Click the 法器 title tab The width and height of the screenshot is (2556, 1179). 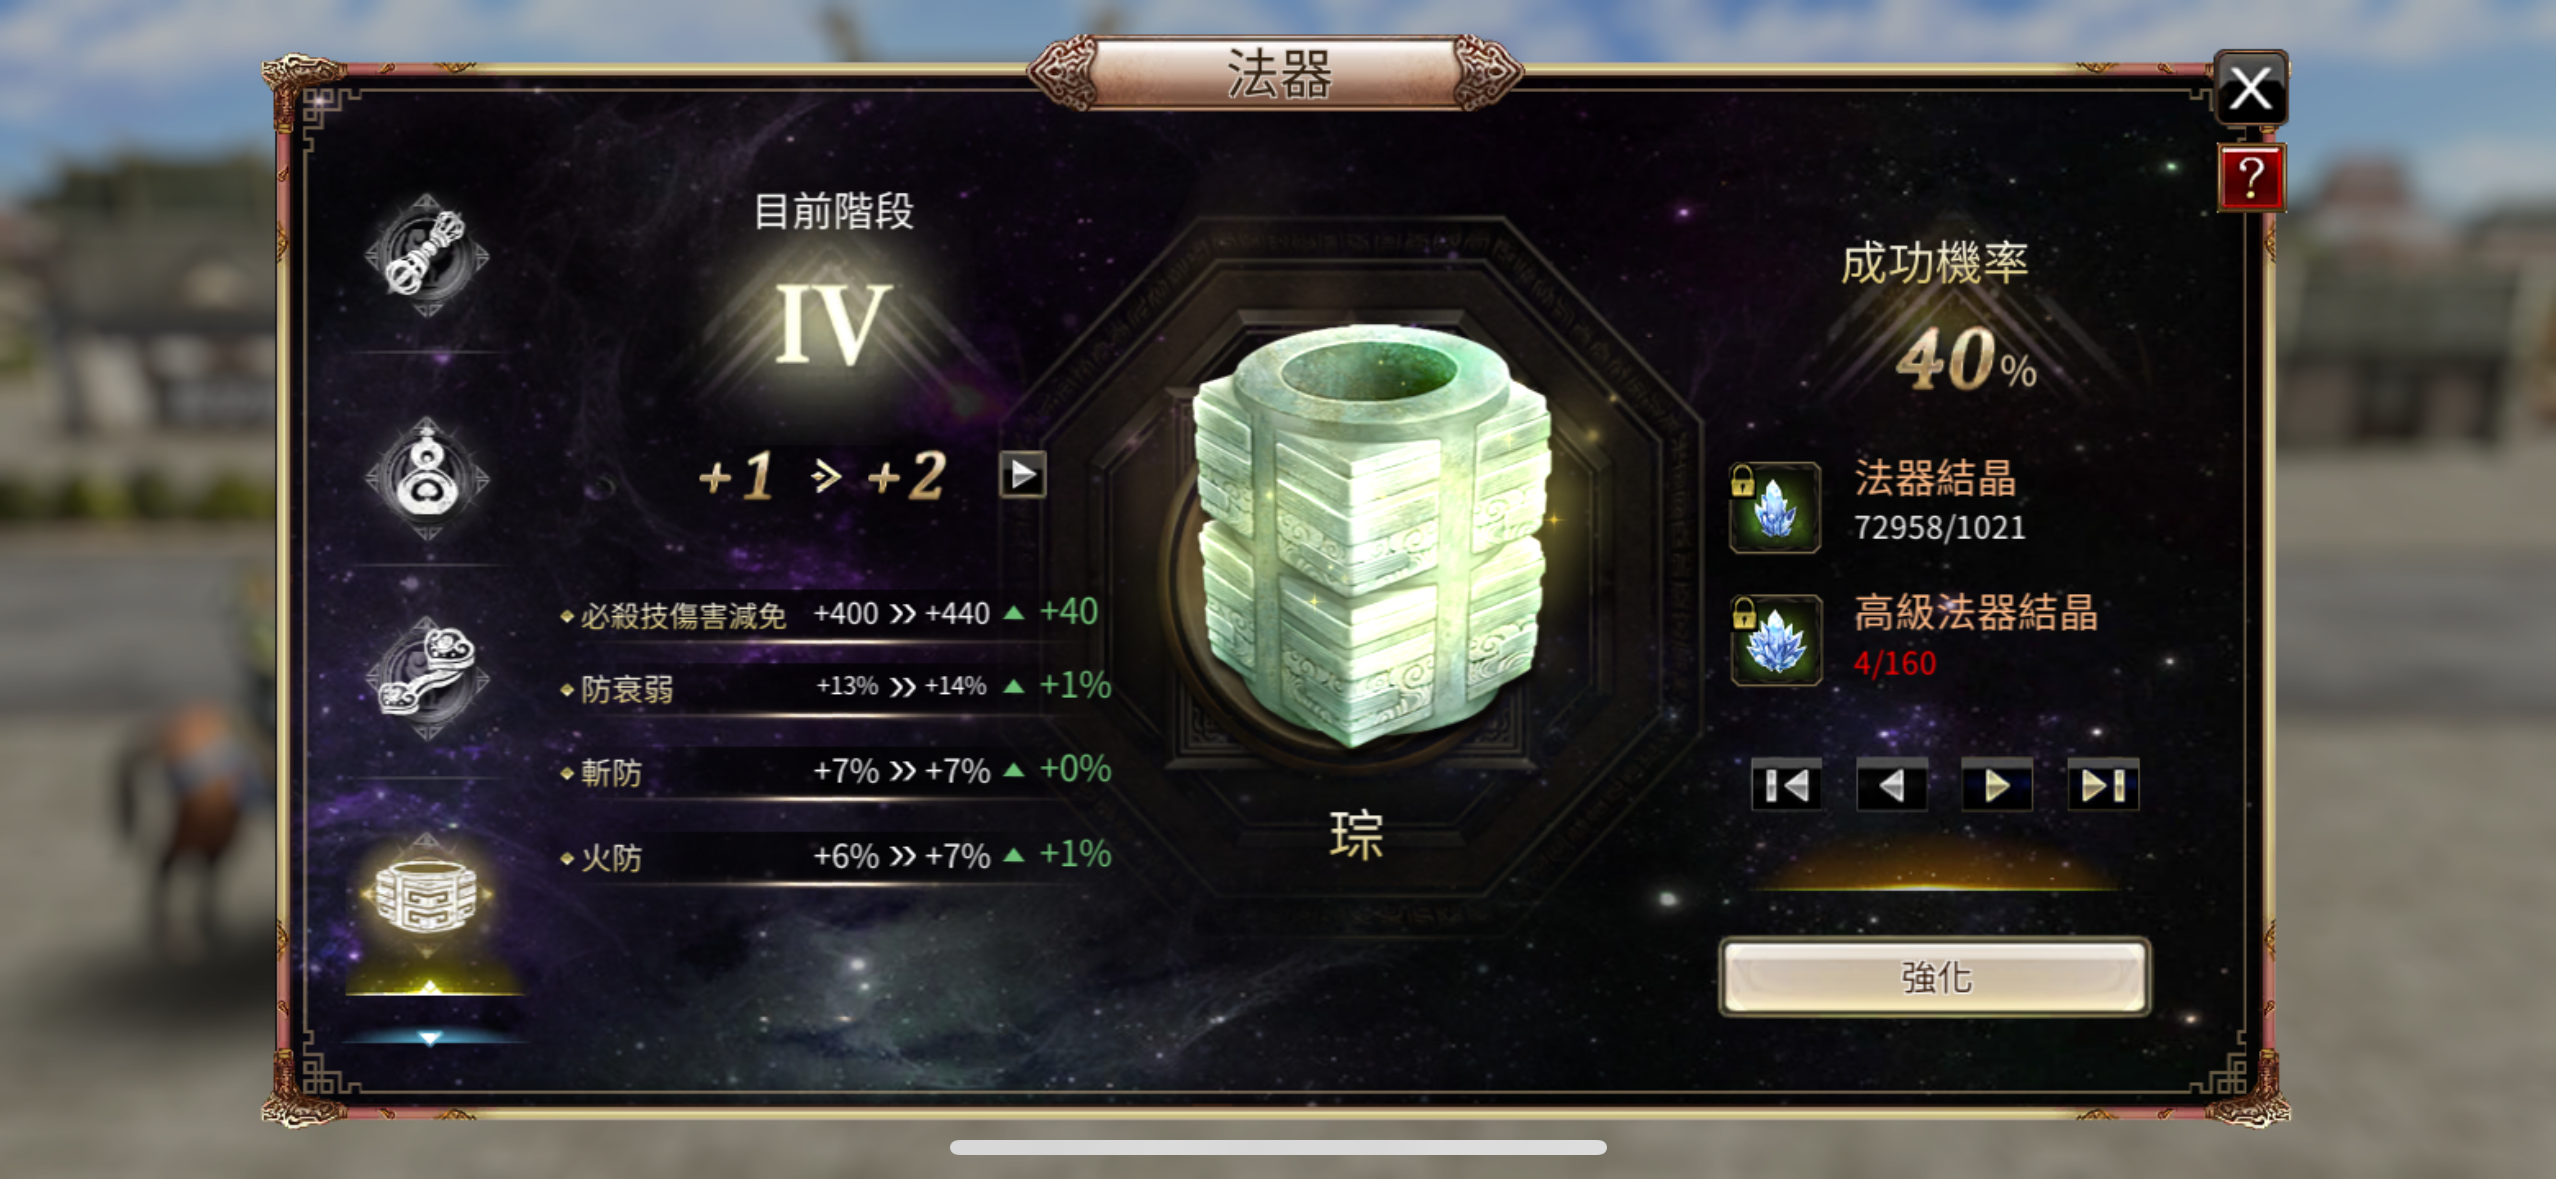click(x=1277, y=73)
